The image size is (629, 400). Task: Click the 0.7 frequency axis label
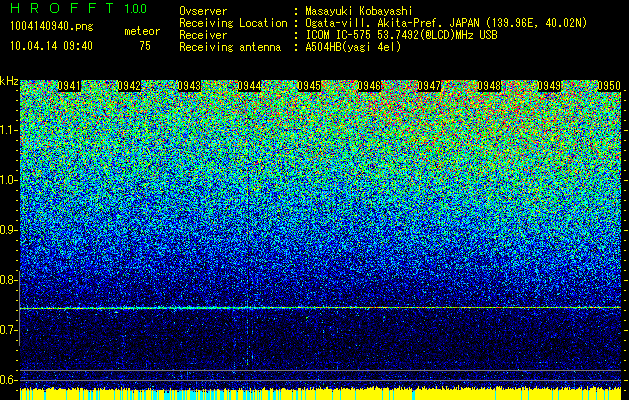[x=9, y=330]
